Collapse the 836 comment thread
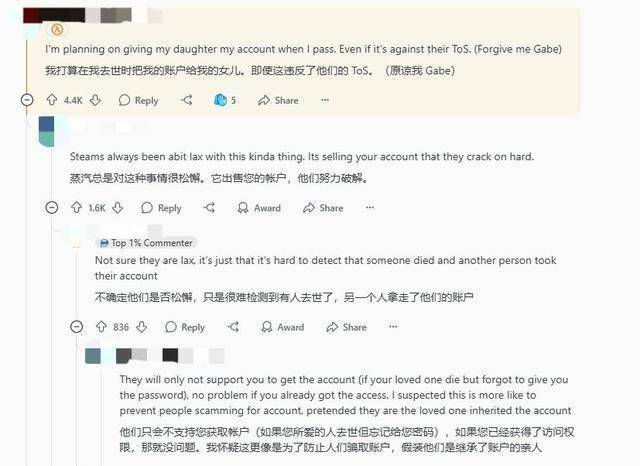Viewport: 640px width, 466px height. 76,327
